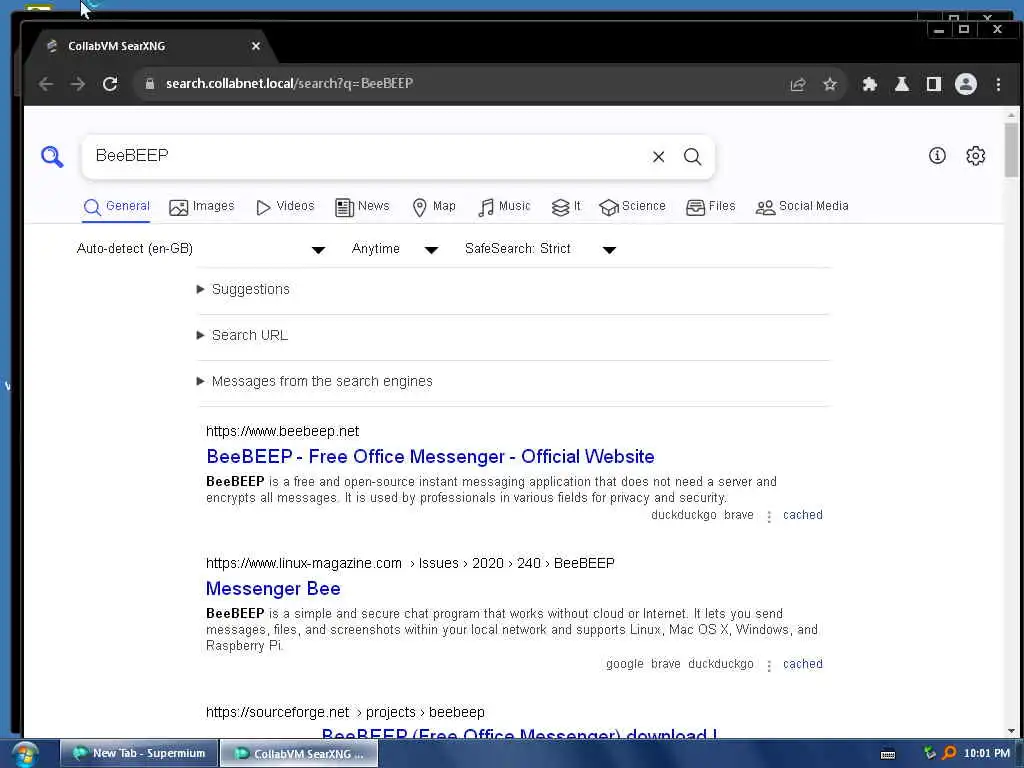
Task: Select the General search tab
Action: (x=116, y=207)
